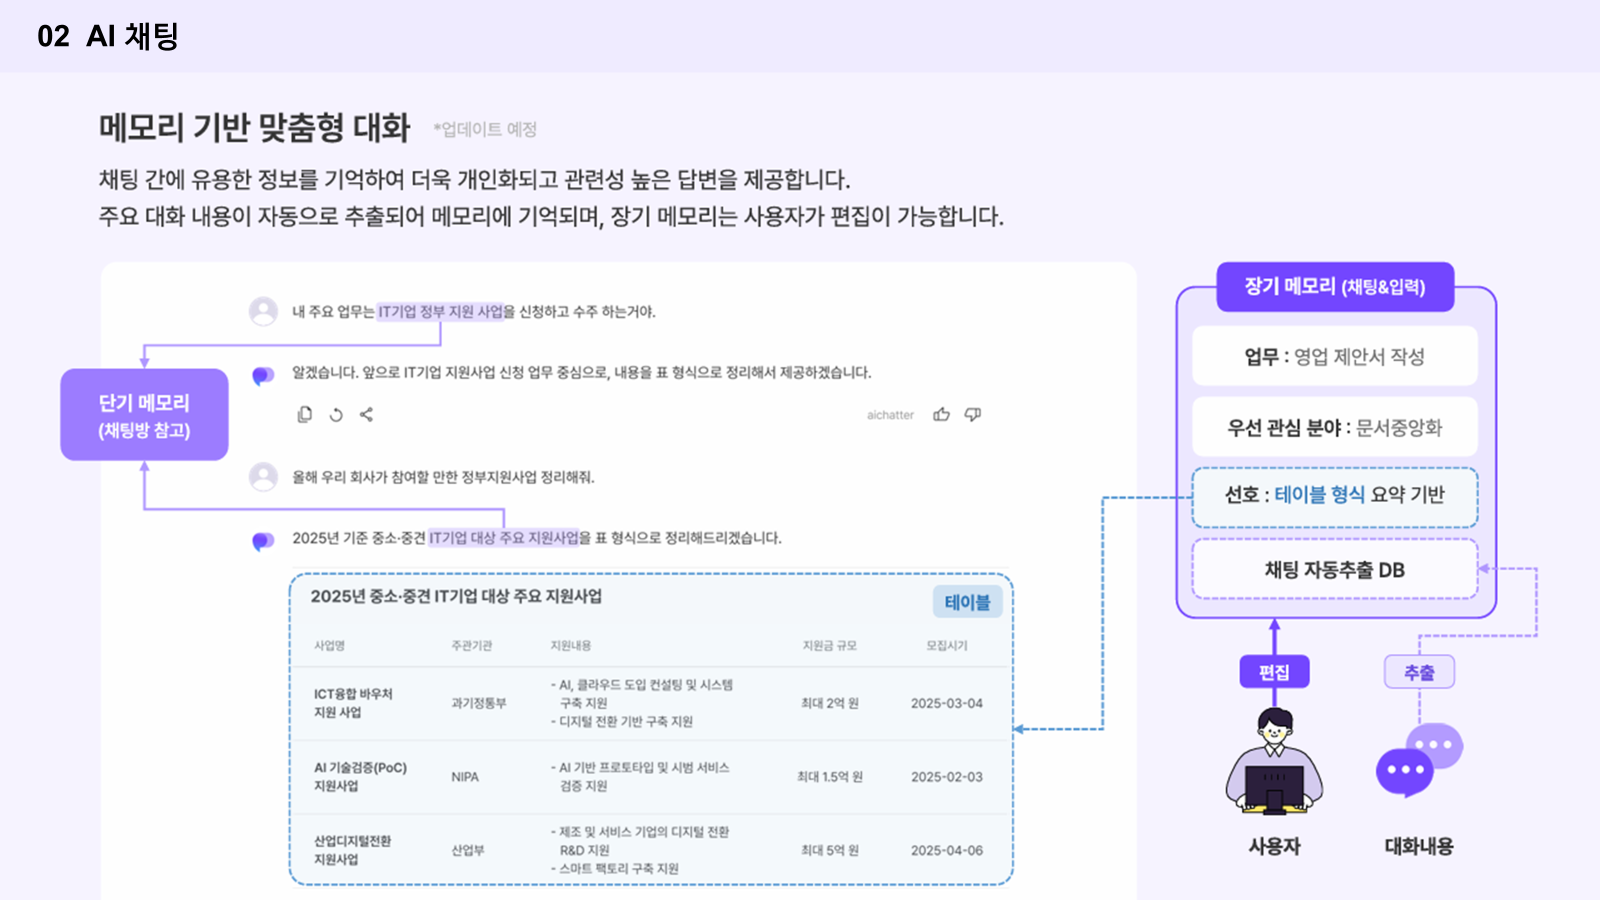Select the 장기 메모리 (채팅&입력) header tab
This screenshot has width=1600, height=900.
pyautogui.click(x=1334, y=287)
